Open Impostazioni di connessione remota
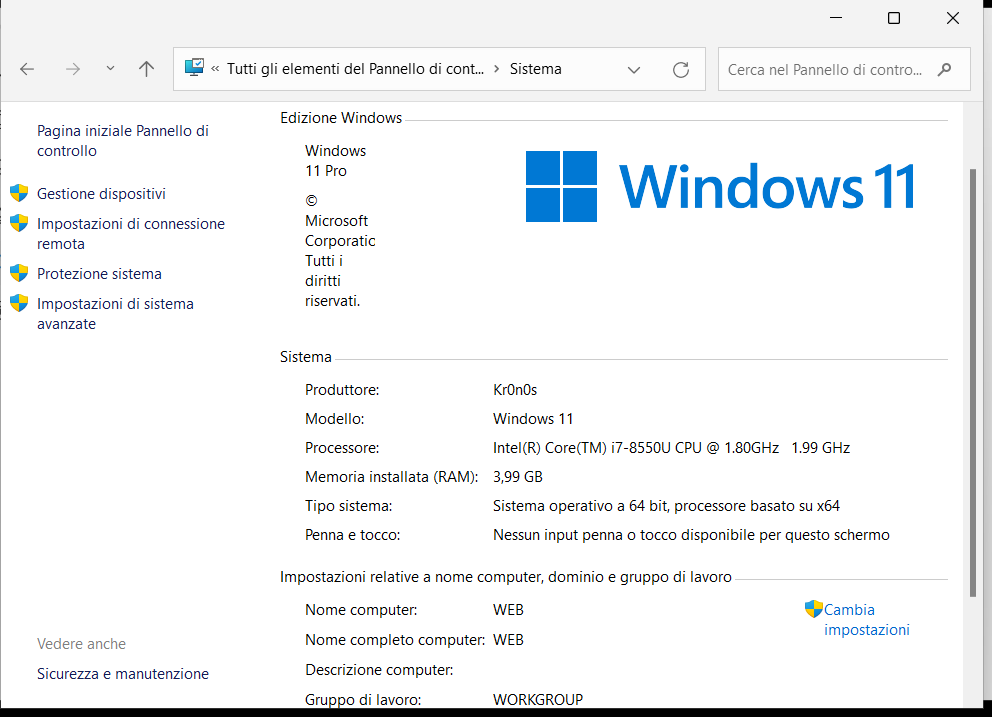 pyautogui.click(x=131, y=234)
